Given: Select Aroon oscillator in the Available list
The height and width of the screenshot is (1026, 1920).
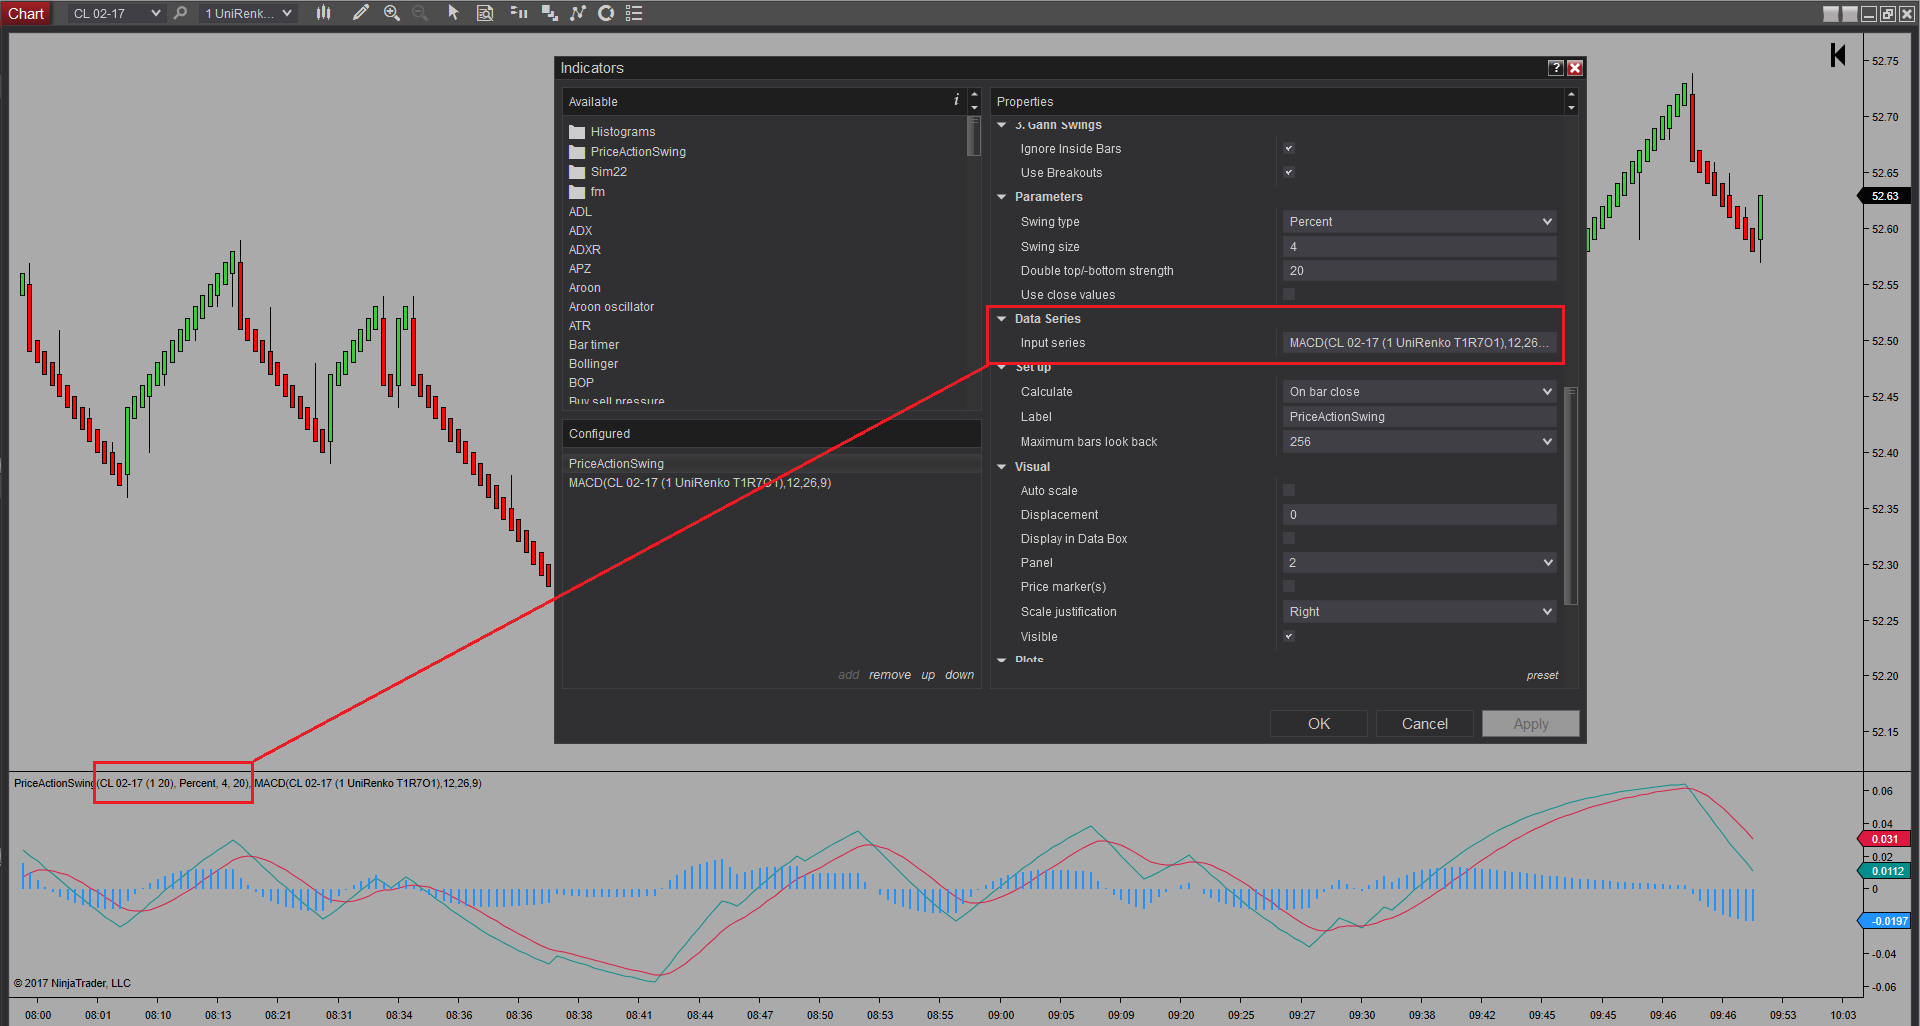Looking at the screenshot, I should [x=612, y=307].
